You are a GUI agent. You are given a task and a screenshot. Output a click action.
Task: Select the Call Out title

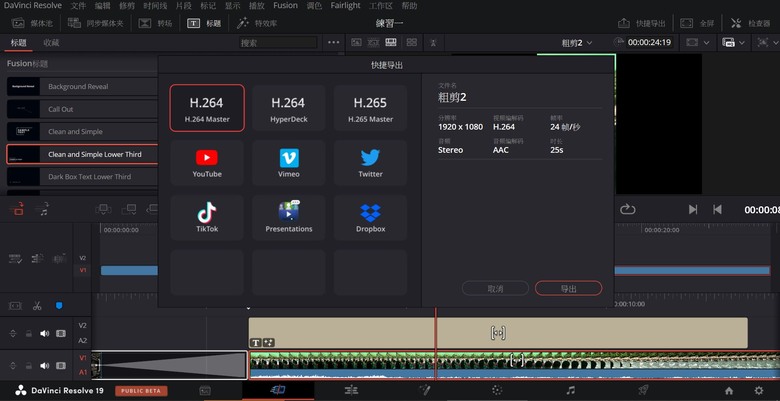(82, 109)
